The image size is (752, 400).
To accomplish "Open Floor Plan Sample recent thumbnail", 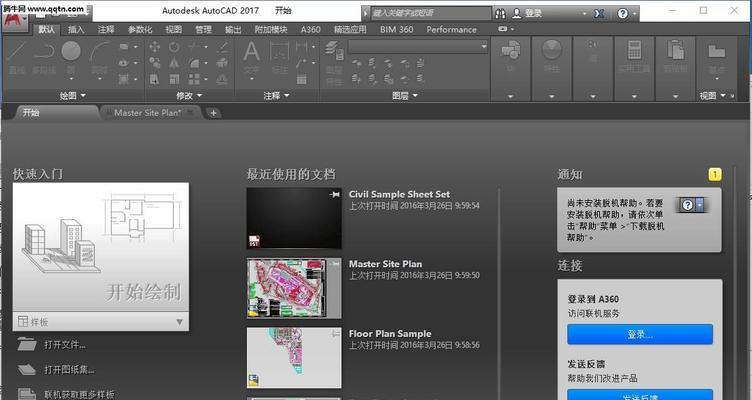I will coord(294,358).
